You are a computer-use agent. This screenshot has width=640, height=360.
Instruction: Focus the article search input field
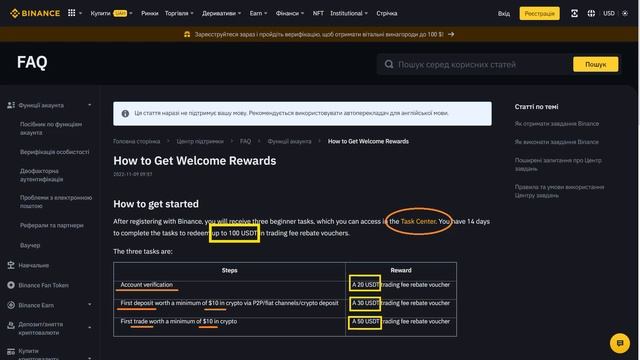click(x=476, y=64)
